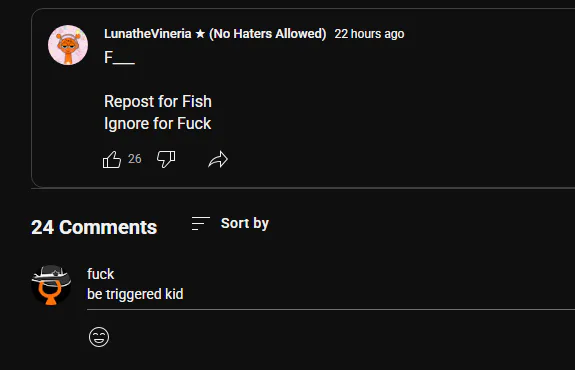
Task: Click the like count showing 26
Action: [x=135, y=159]
